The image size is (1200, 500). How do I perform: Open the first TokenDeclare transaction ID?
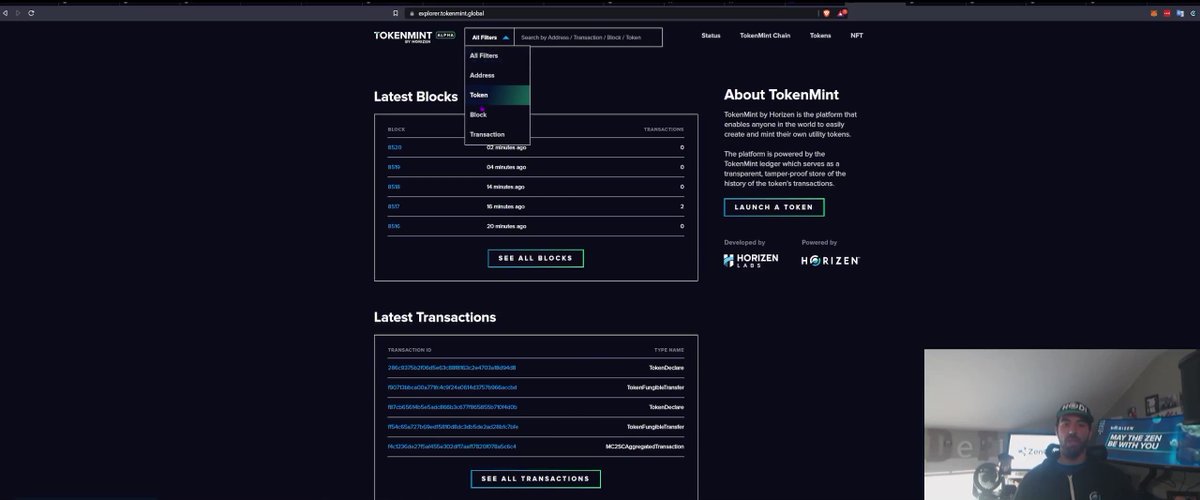click(x=452, y=368)
